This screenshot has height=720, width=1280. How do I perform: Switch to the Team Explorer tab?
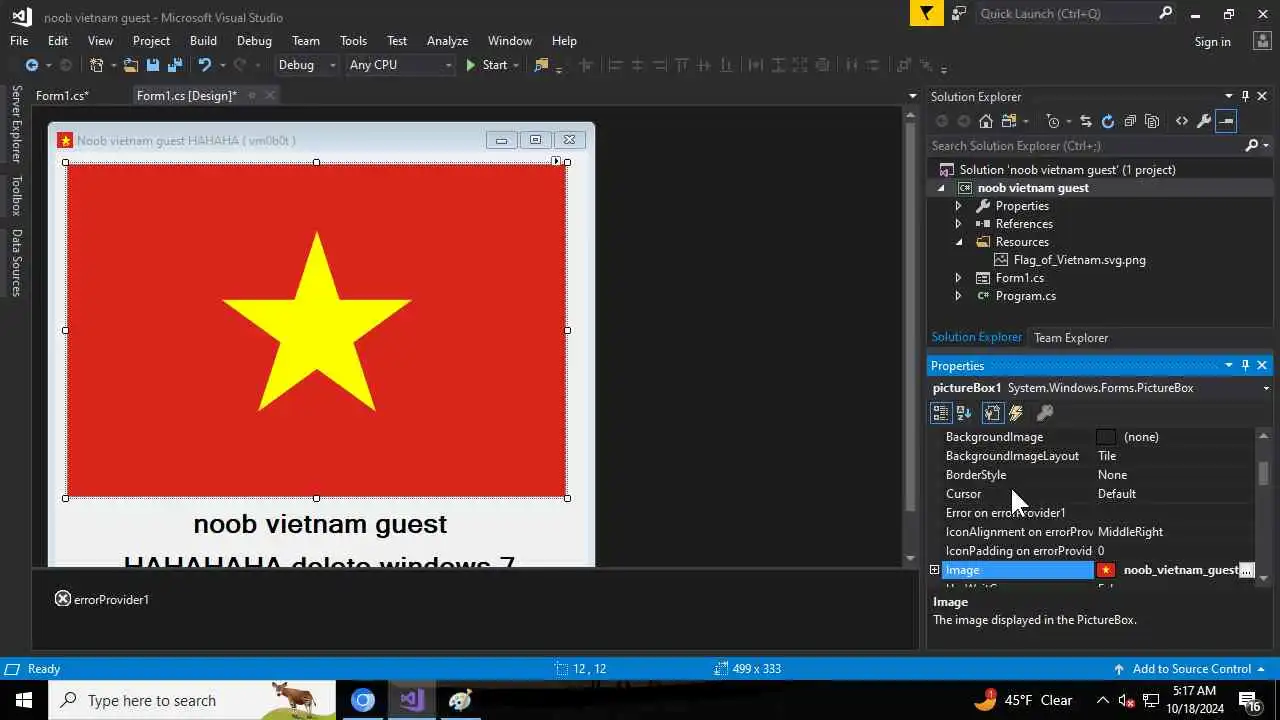[1071, 338]
